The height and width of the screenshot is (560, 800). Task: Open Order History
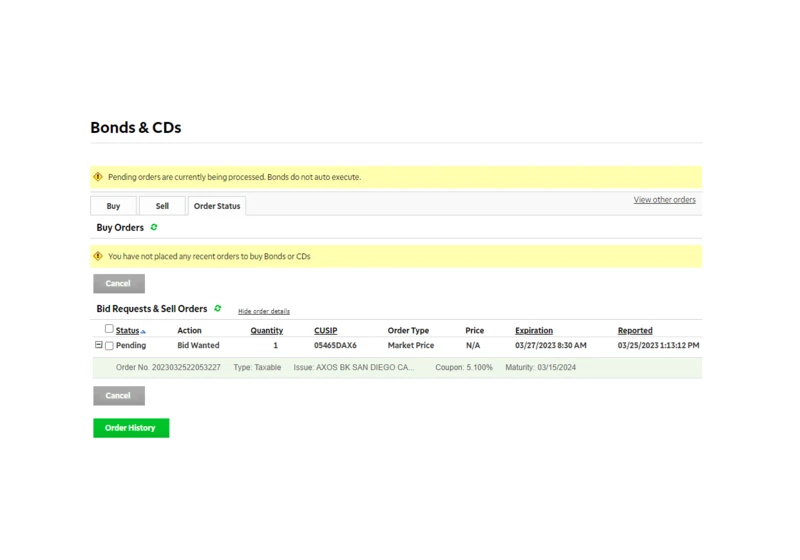pyautogui.click(x=131, y=428)
